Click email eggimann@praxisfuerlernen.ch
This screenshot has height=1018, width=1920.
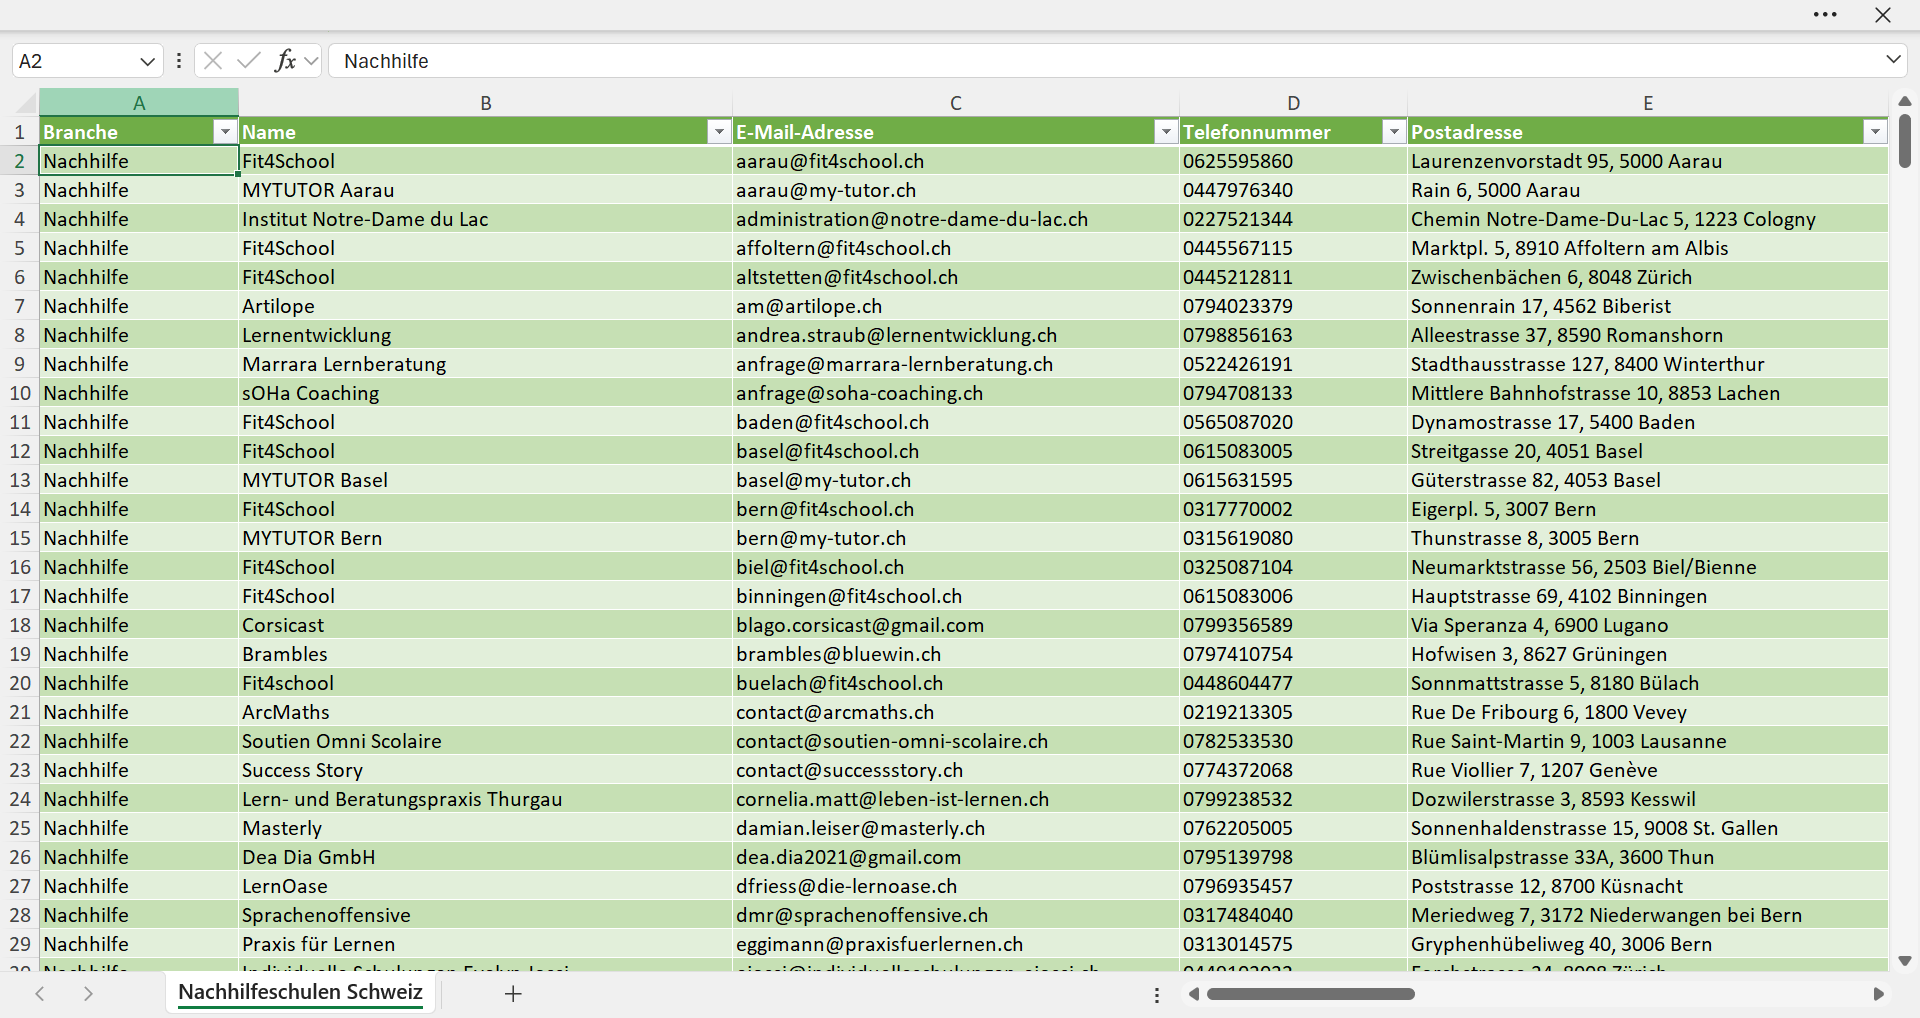coord(956,944)
